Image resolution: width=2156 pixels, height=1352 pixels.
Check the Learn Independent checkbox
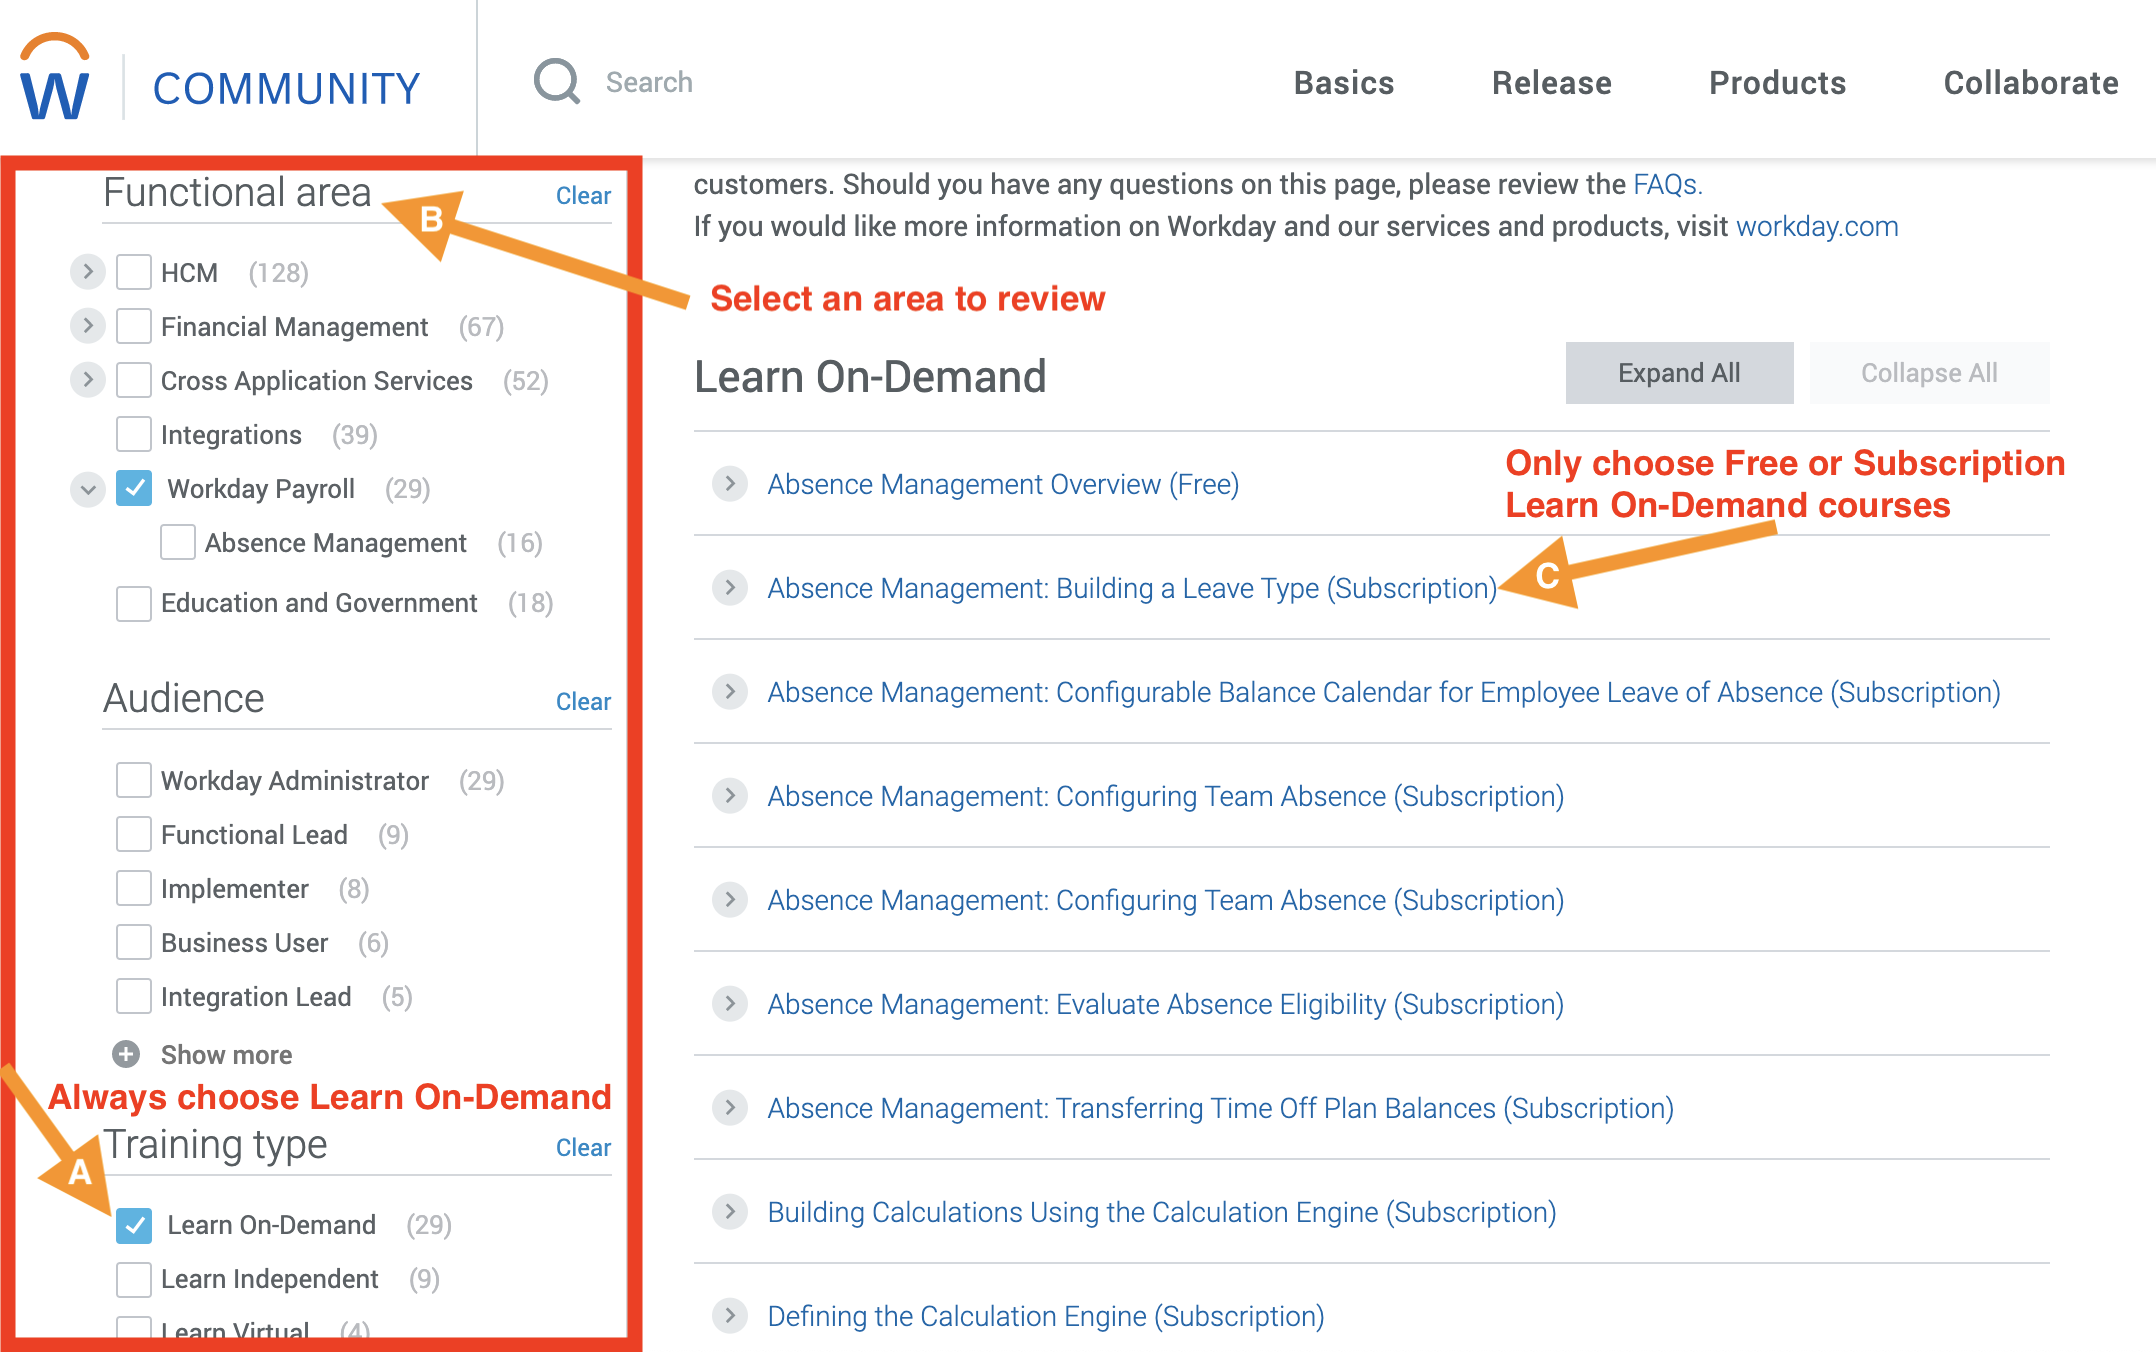134,1279
